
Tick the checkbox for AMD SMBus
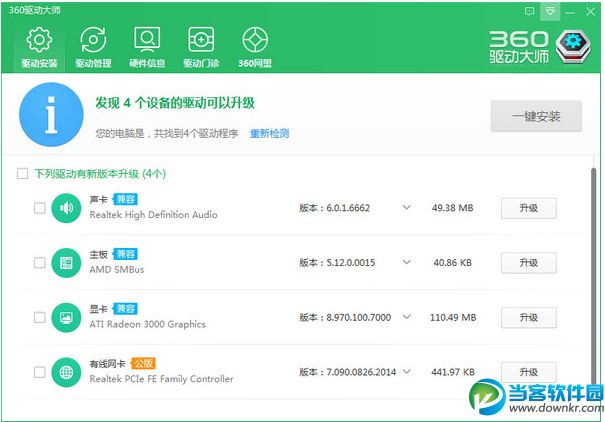coord(39,263)
